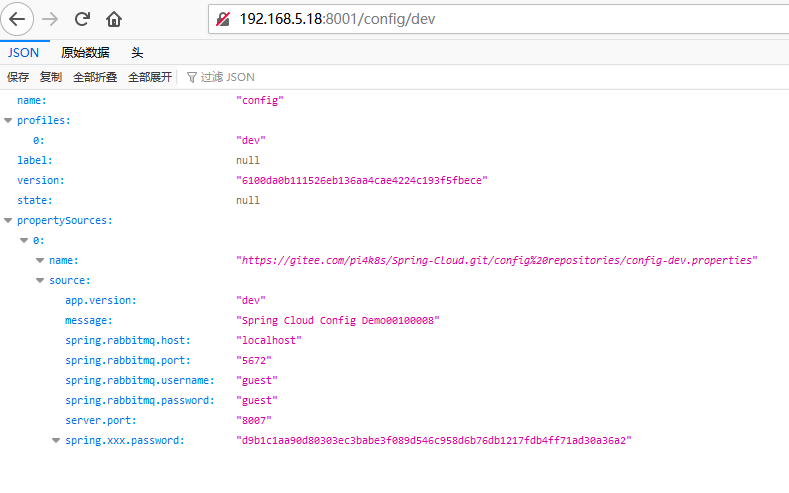Collapse the profiles node
This screenshot has height=493, width=789.
coord(8,120)
